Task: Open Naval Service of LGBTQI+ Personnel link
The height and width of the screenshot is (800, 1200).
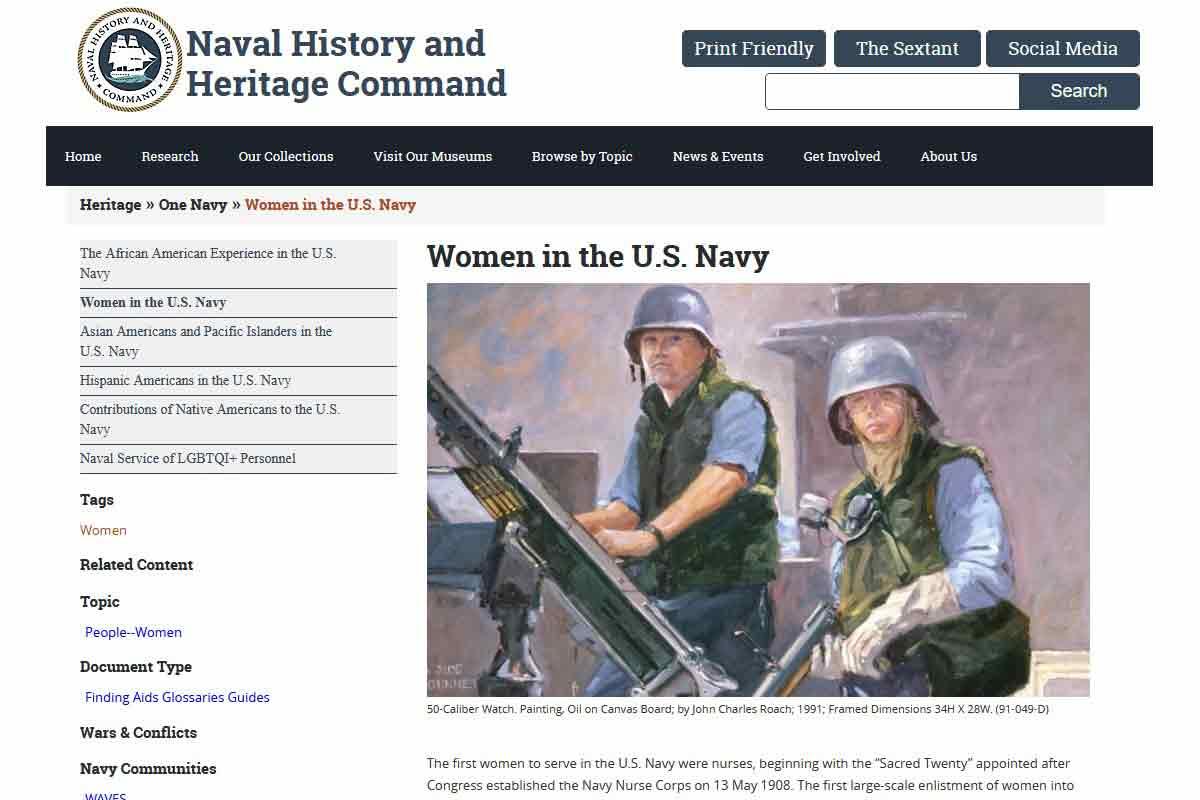Action: coord(188,458)
